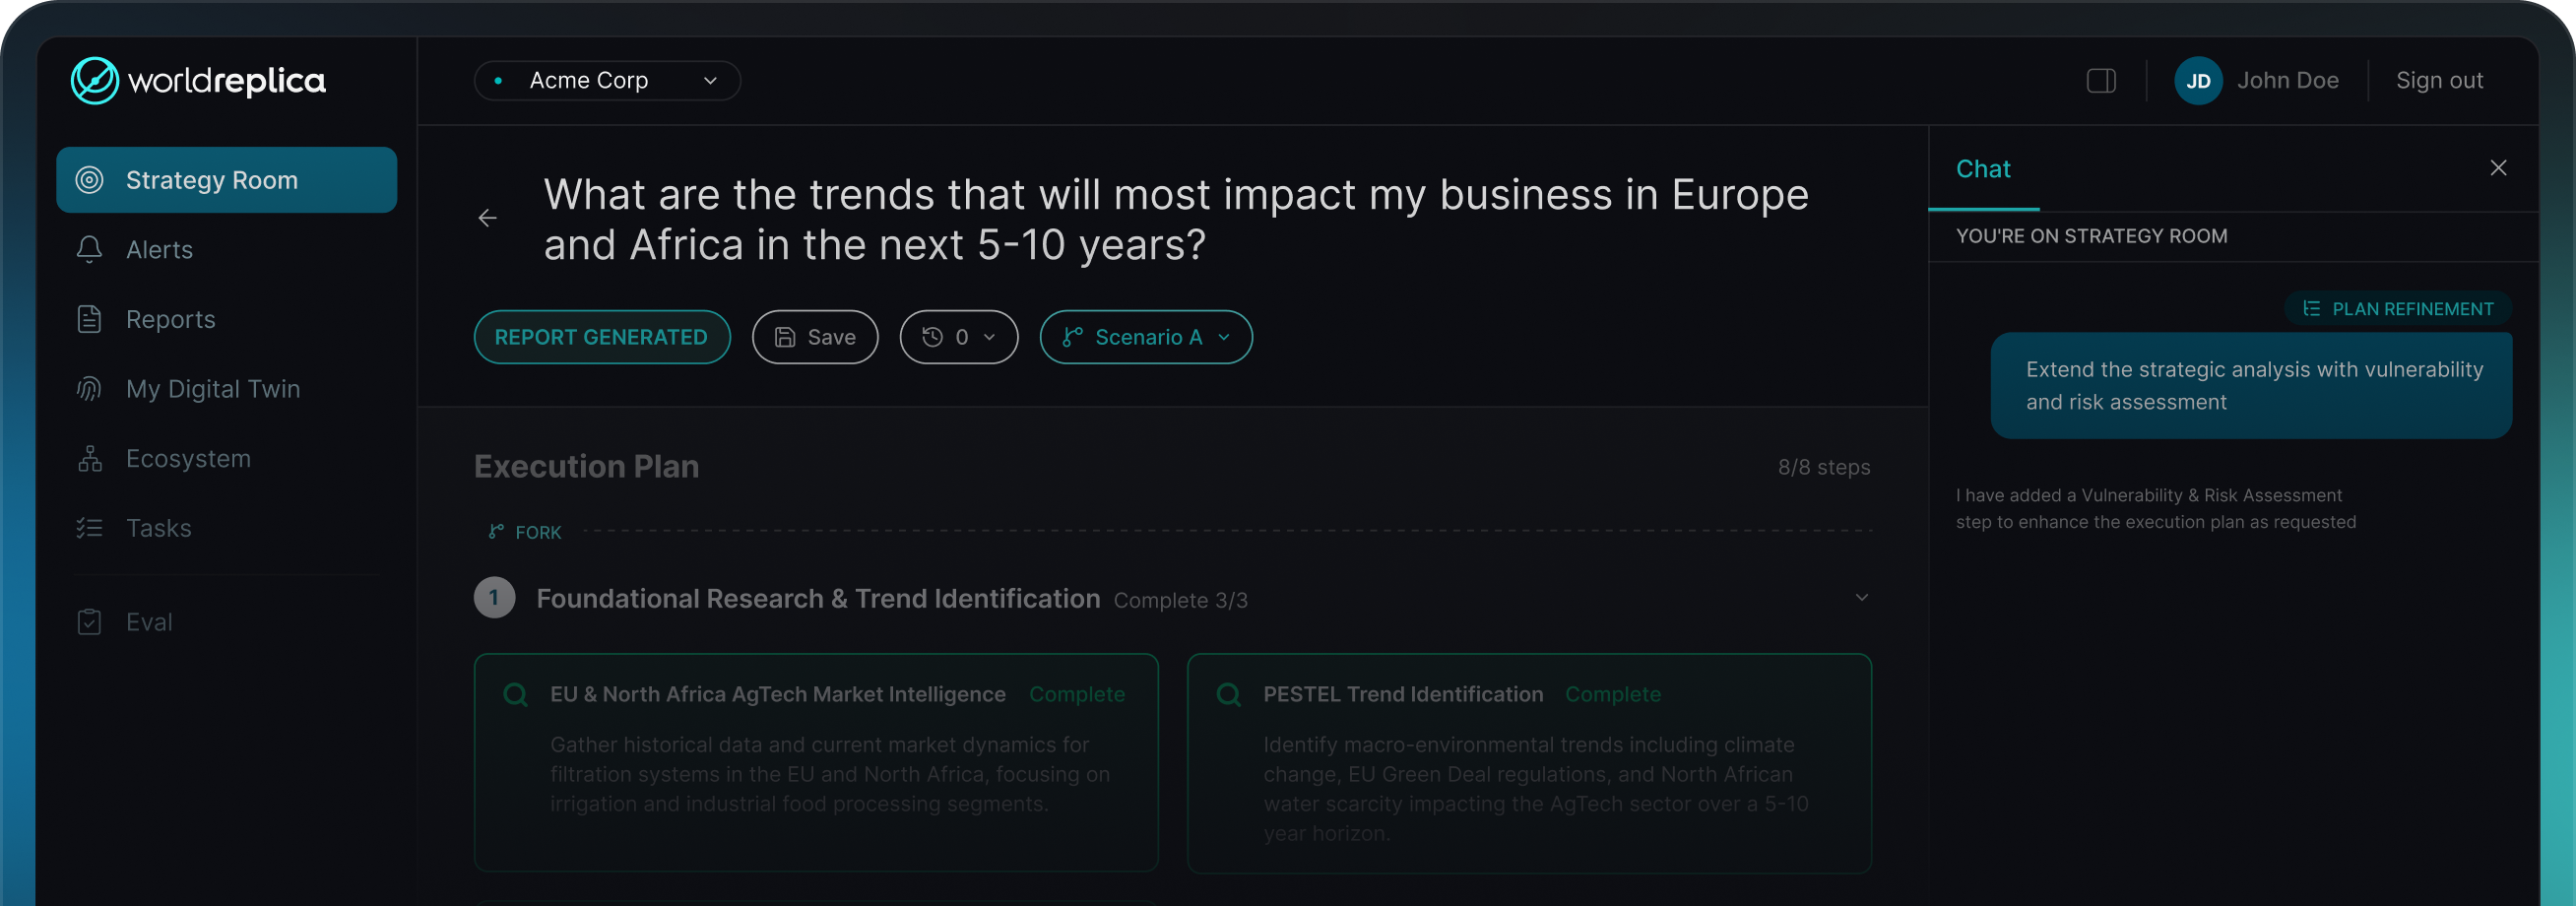Open Reports via the document icon
This screenshot has height=906, width=2576.
tap(89, 319)
